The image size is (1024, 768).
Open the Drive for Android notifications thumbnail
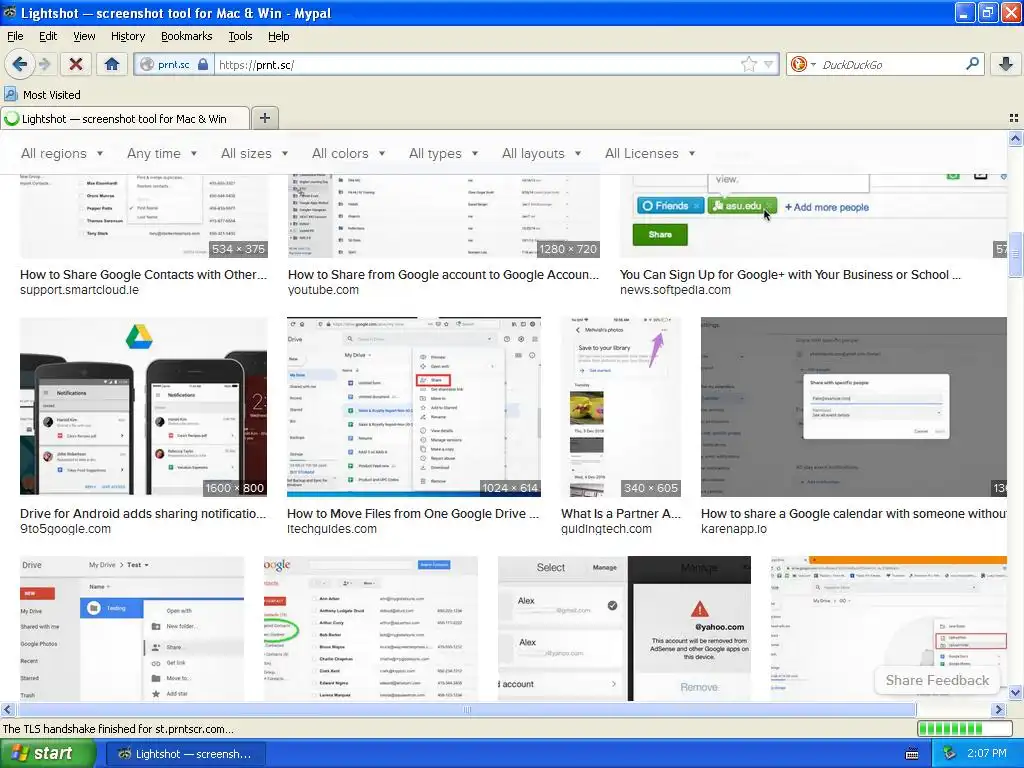[x=144, y=406]
